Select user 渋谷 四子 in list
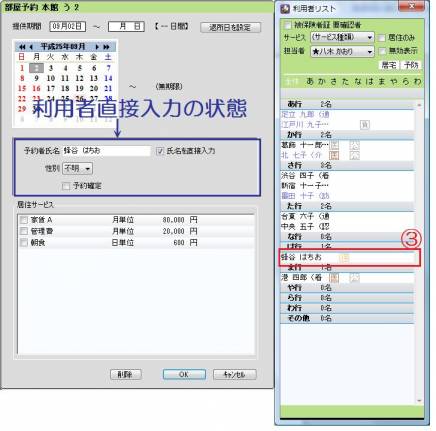This screenshot has height=431, width=436. [347, 176]
